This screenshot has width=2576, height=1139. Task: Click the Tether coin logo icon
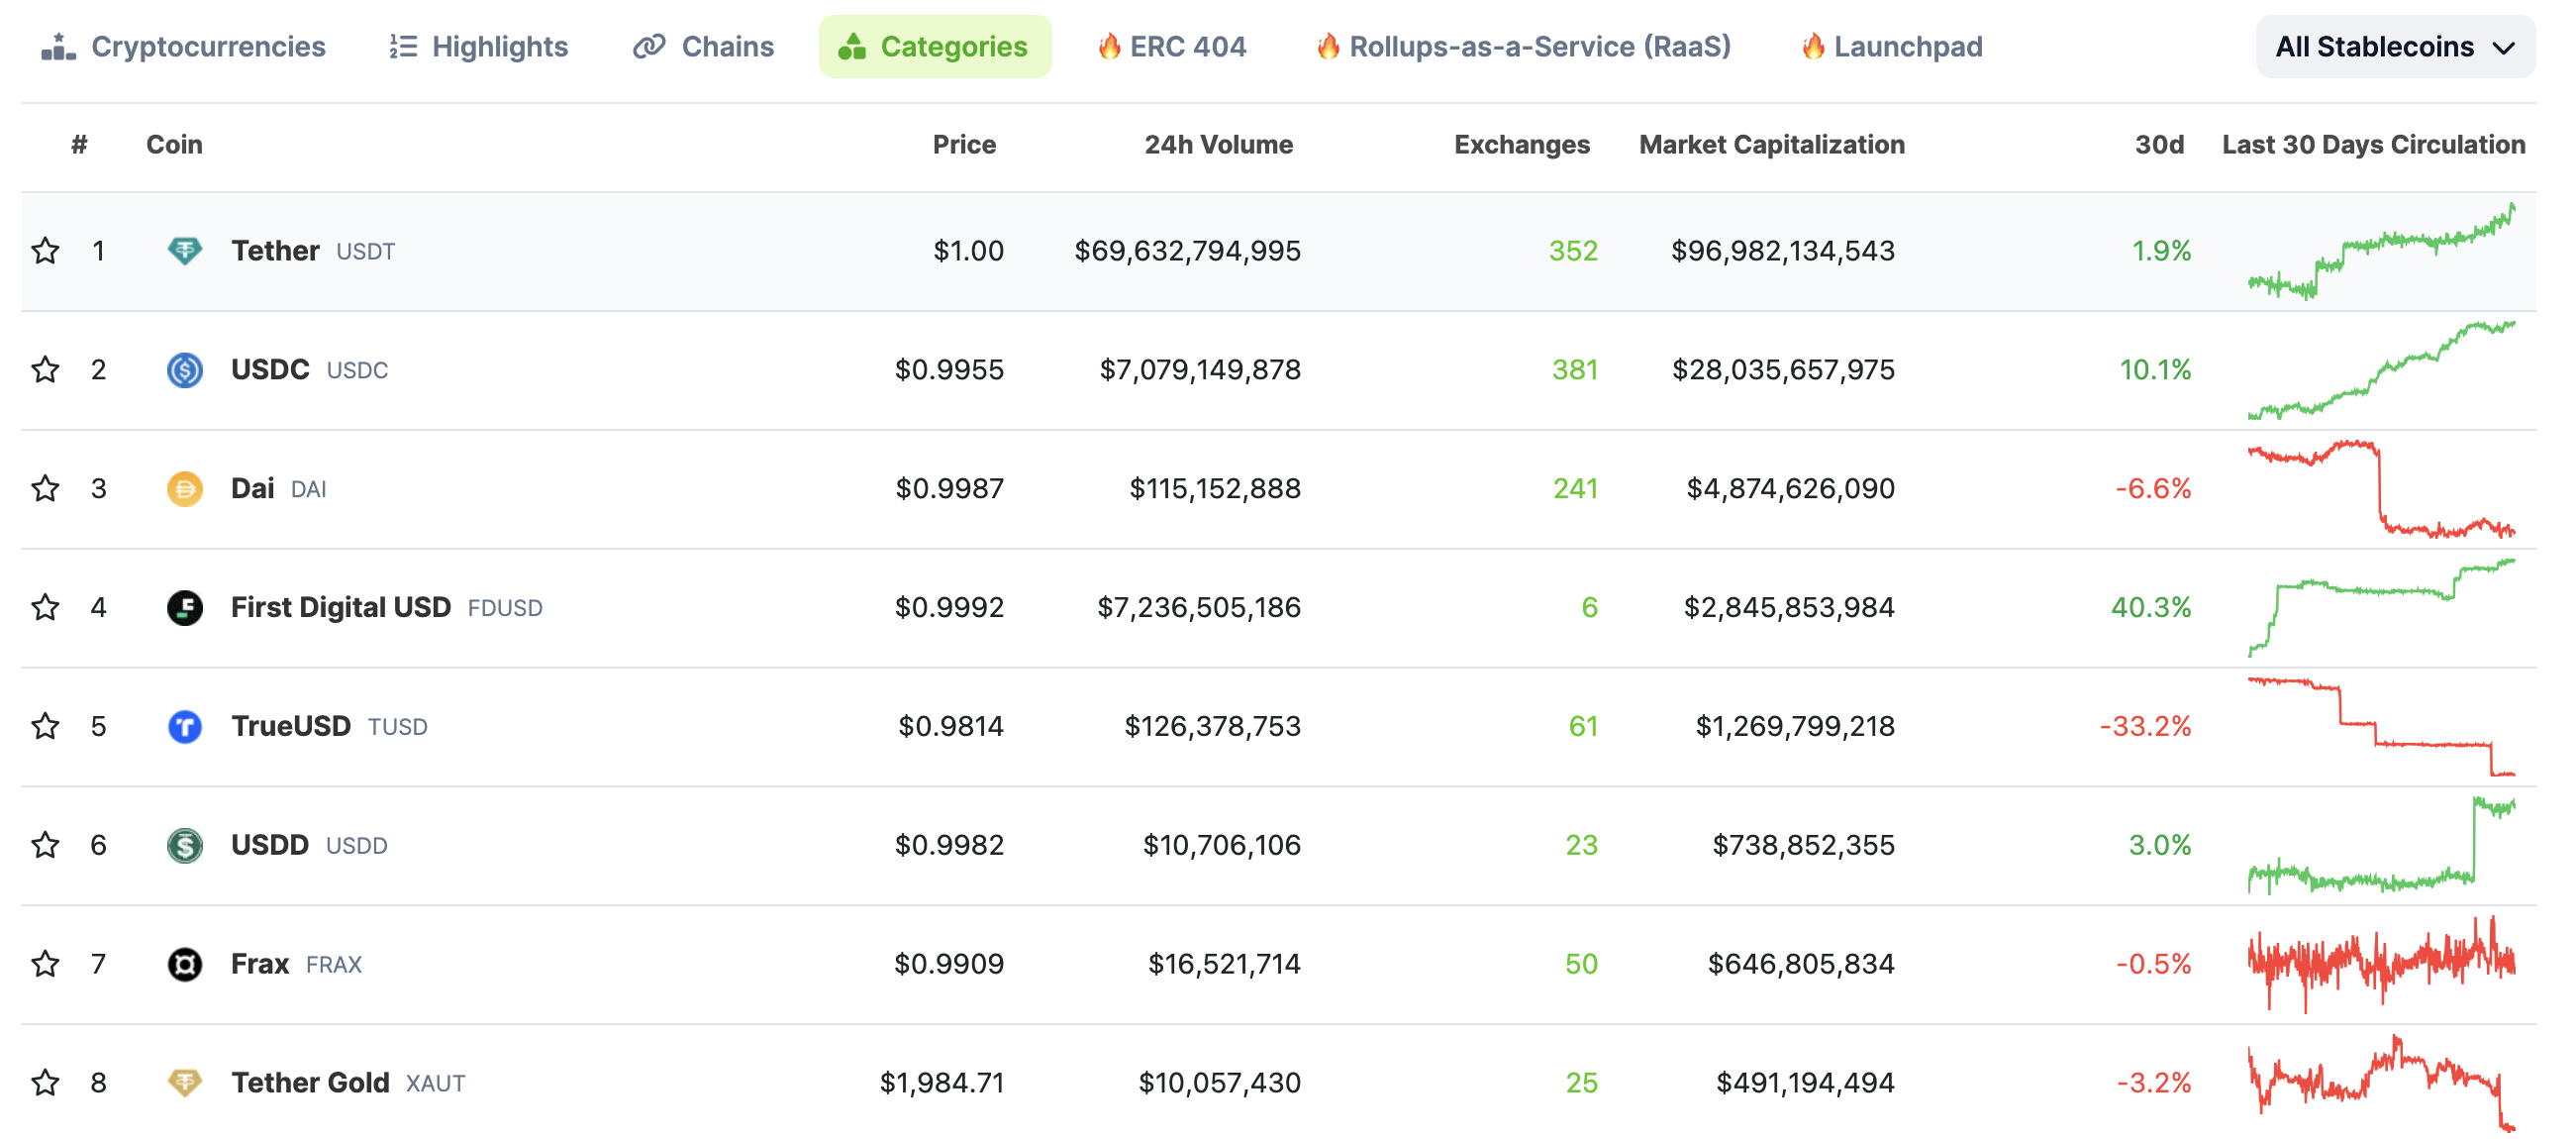click(184, 250)
